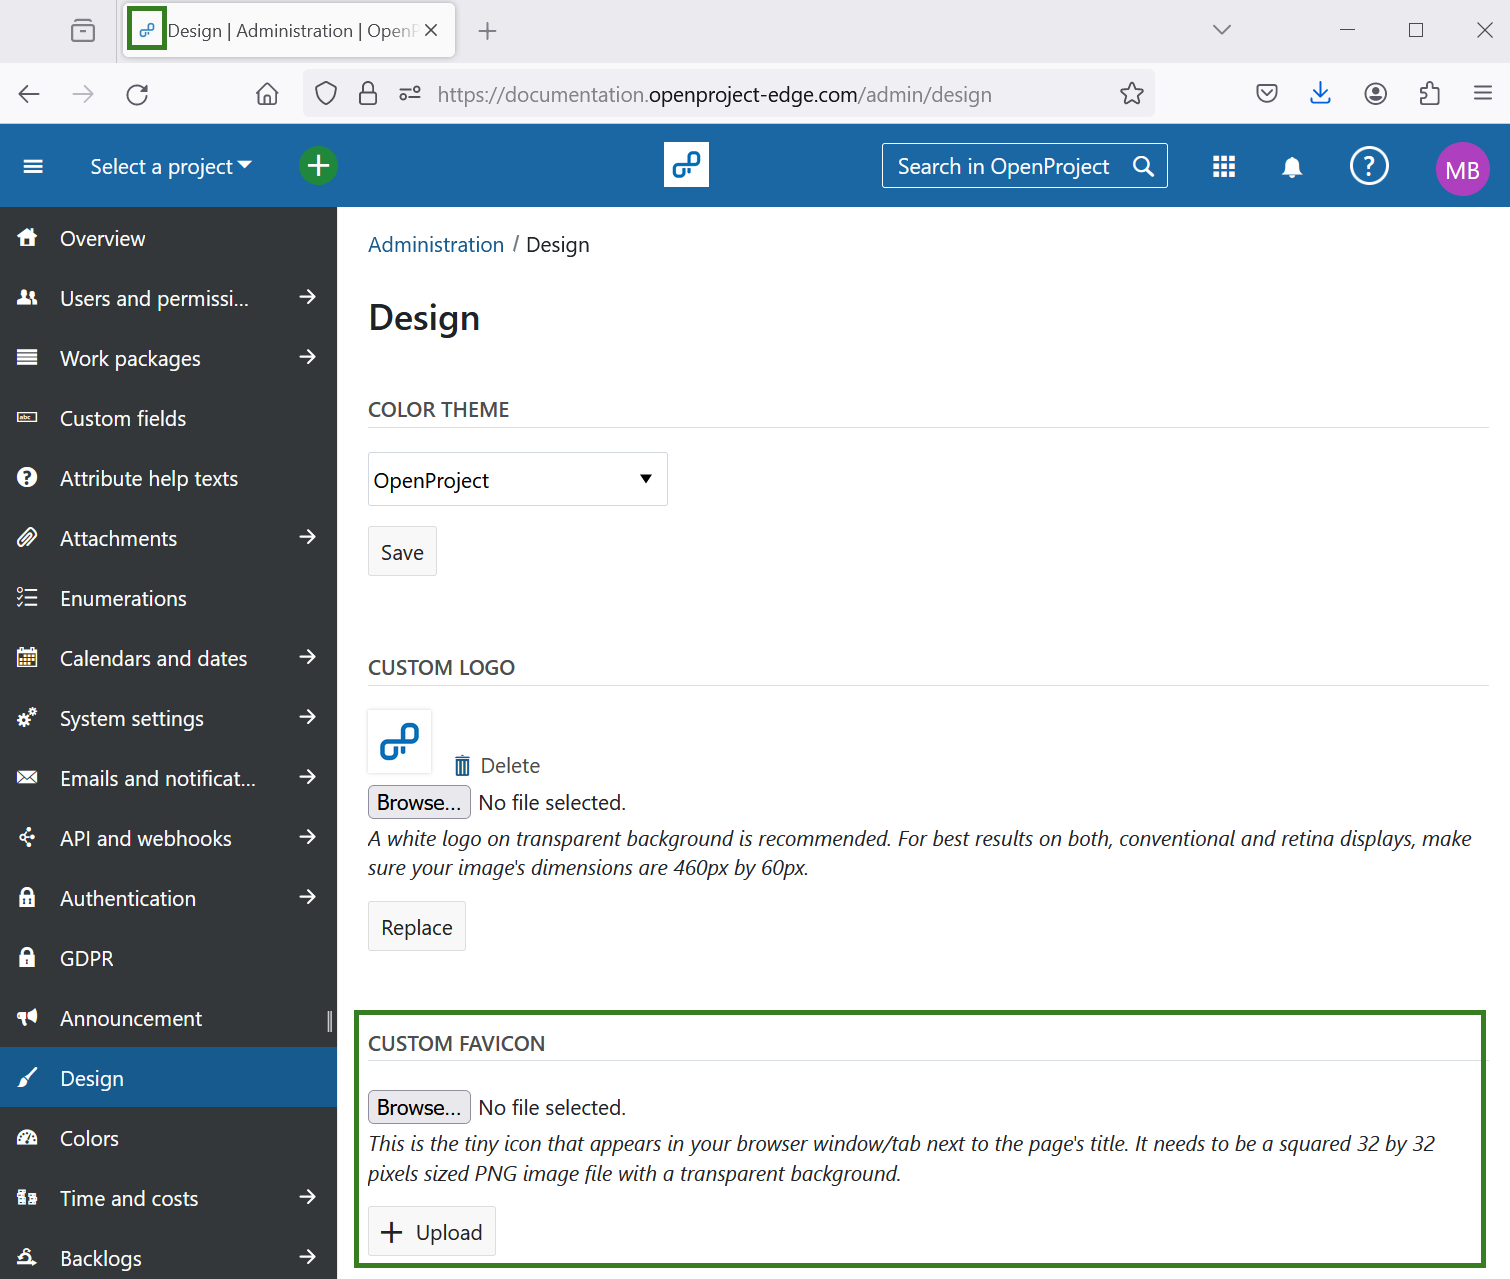Click the Save button for color theme
This screenshot has width=1510, height=1279.
[x=402, y=552]
